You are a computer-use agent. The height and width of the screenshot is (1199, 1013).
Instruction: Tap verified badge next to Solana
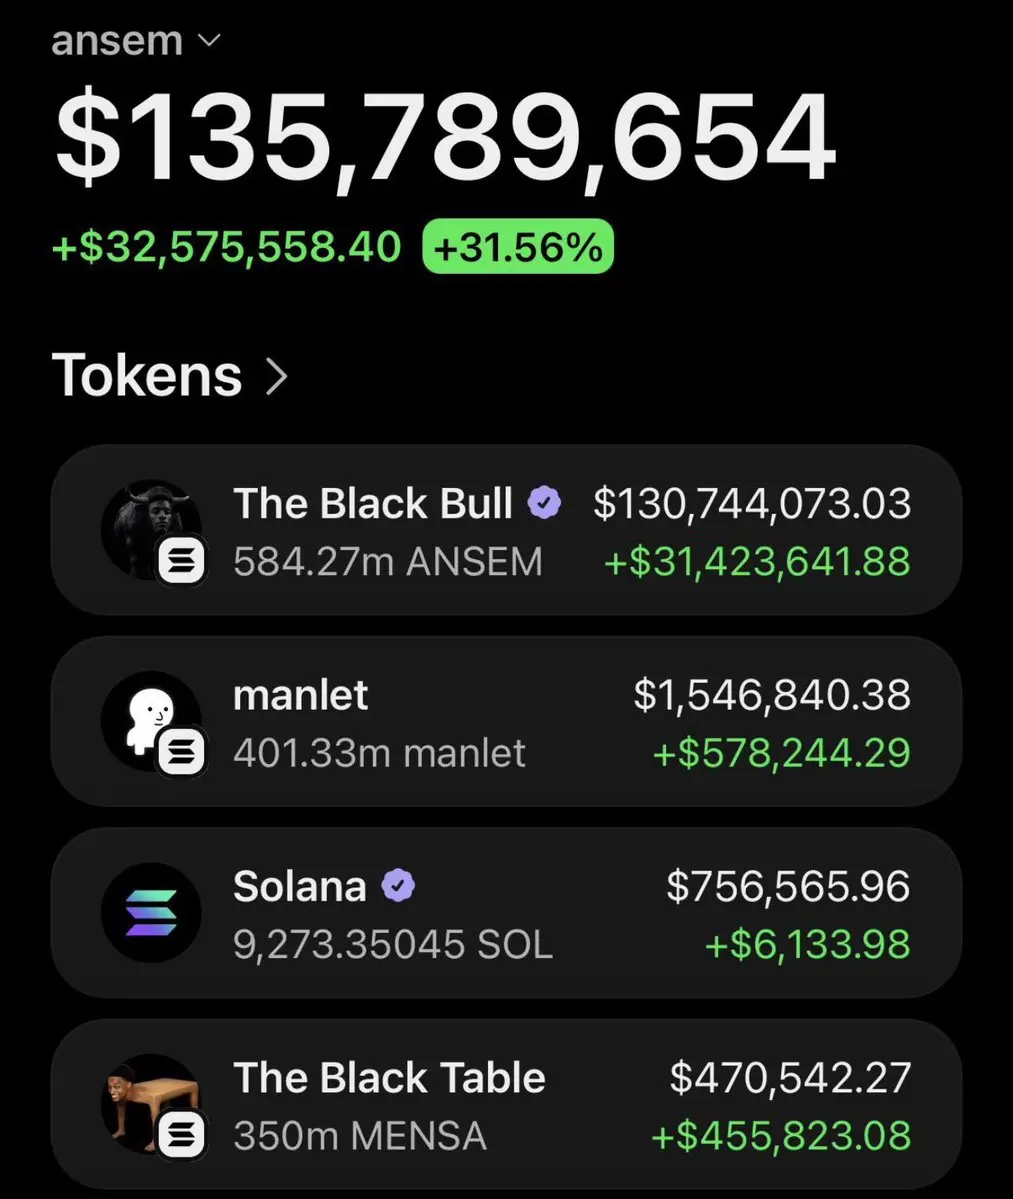pyautogui.click(x=398, y=885)
